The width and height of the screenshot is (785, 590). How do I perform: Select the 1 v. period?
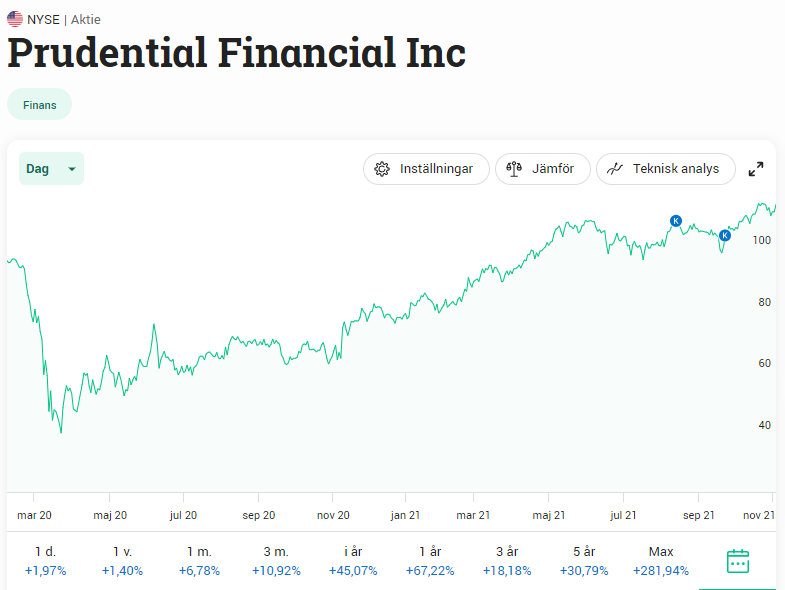click(122, 561)
